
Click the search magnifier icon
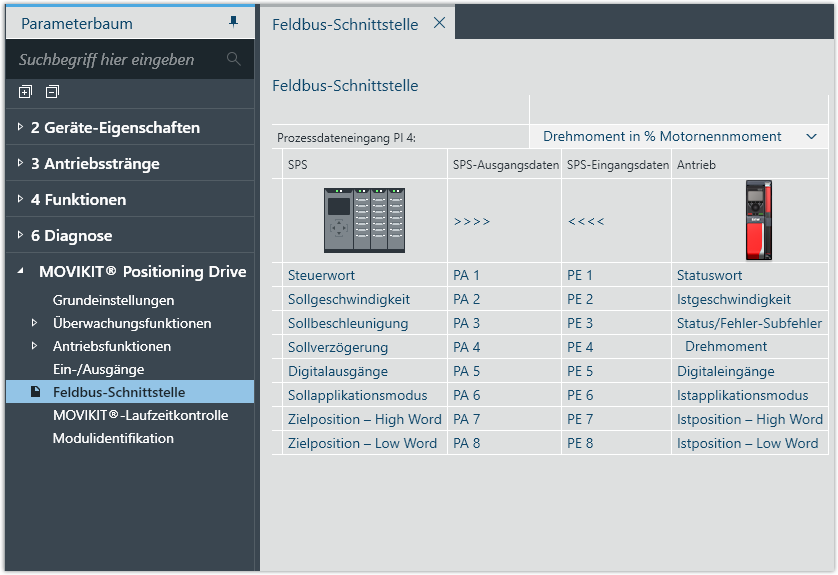[234, 59]
